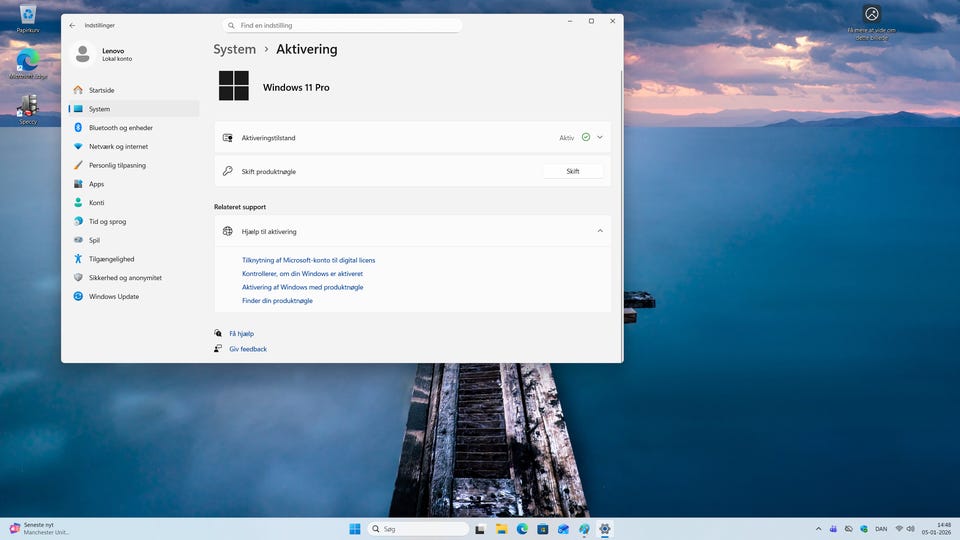The width and height of the screenshot is (960, 540).
Task: Show hidden system tray icons
Action: [x=819, y=528]
